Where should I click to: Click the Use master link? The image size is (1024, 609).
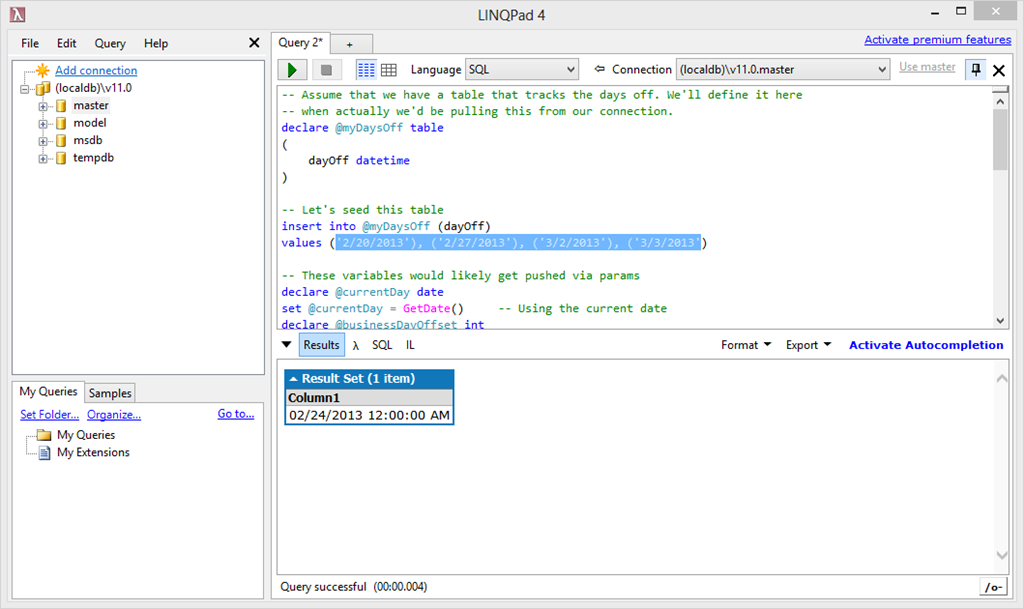pos(927,67)
